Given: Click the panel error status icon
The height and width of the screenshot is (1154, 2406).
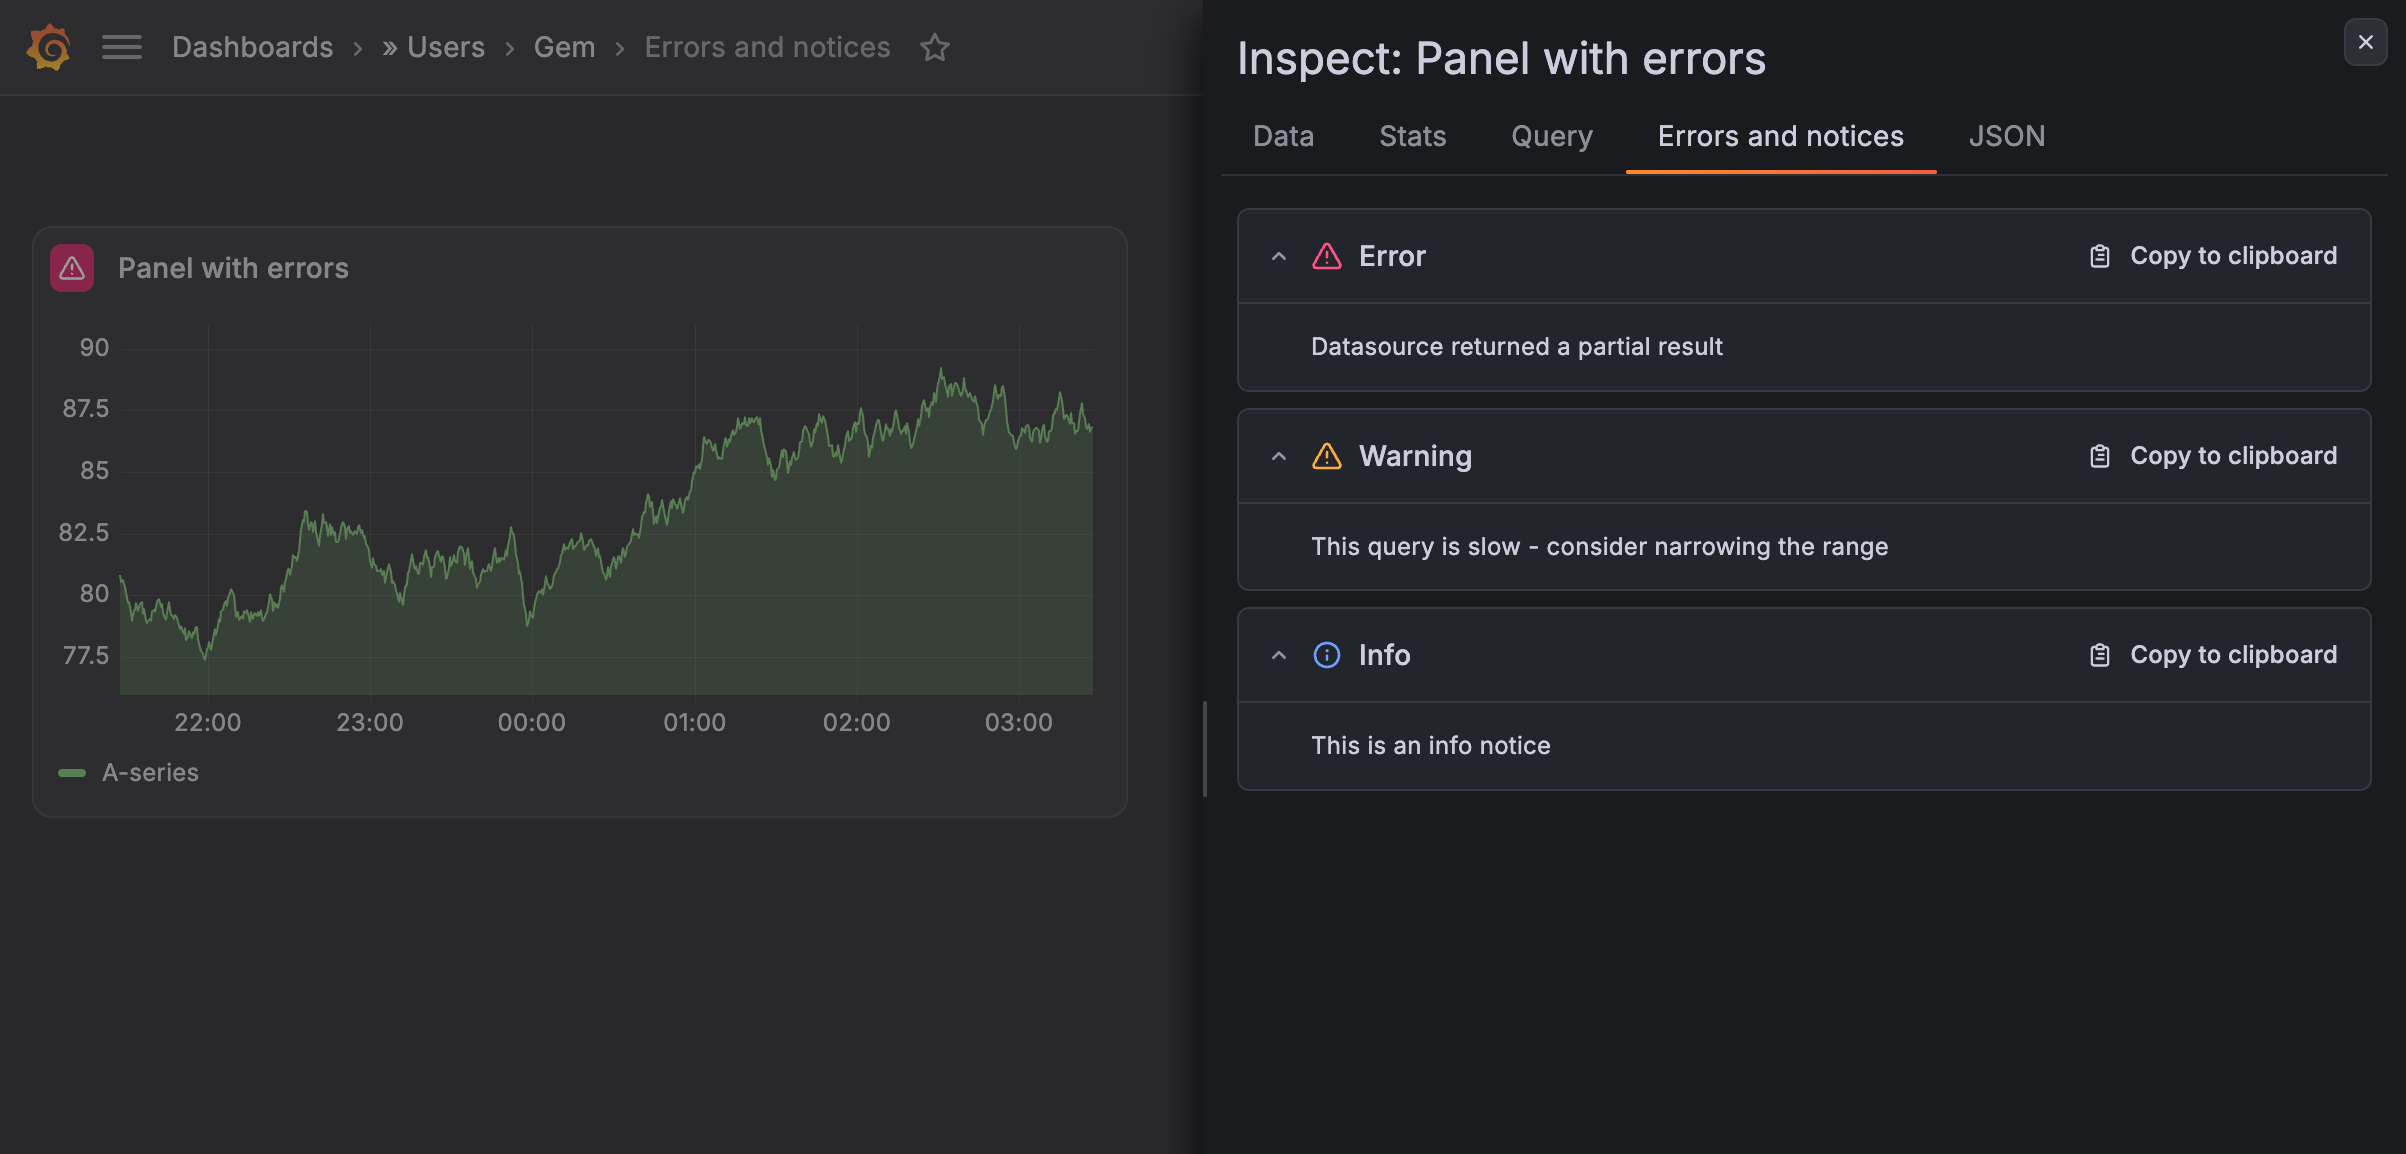Looking at the screenshot, I should 72,268.
